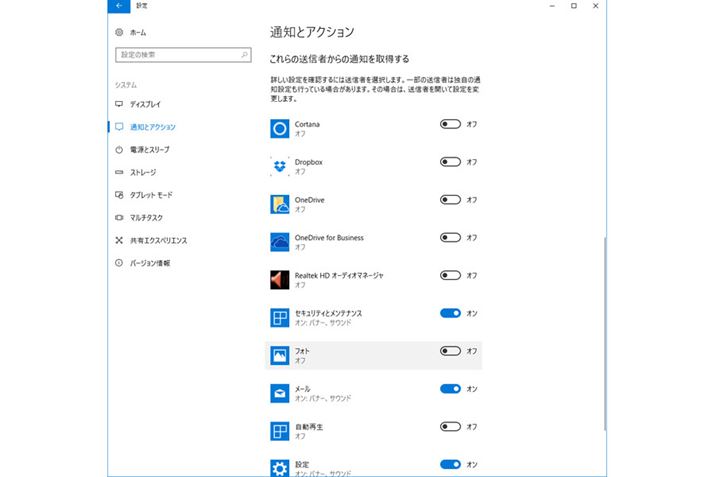Screen dimensions: 715x477
Task: Click the 自動再生 app icon
Action: click(280, 431)
